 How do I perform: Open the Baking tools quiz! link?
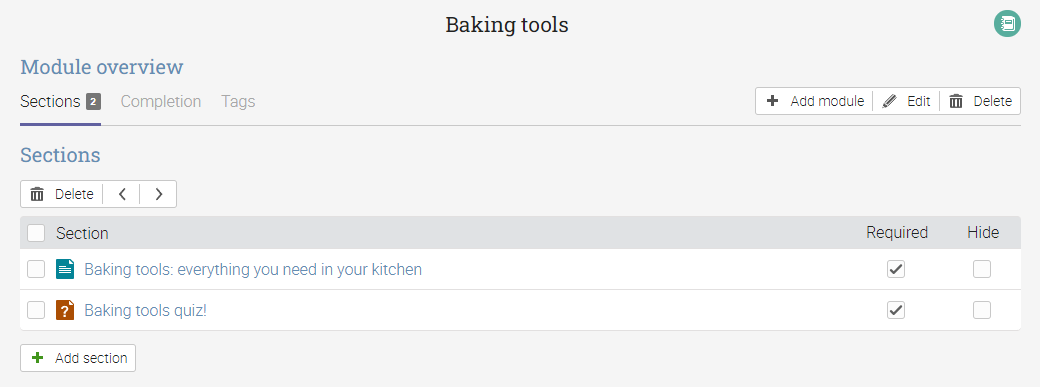[145, 310]
